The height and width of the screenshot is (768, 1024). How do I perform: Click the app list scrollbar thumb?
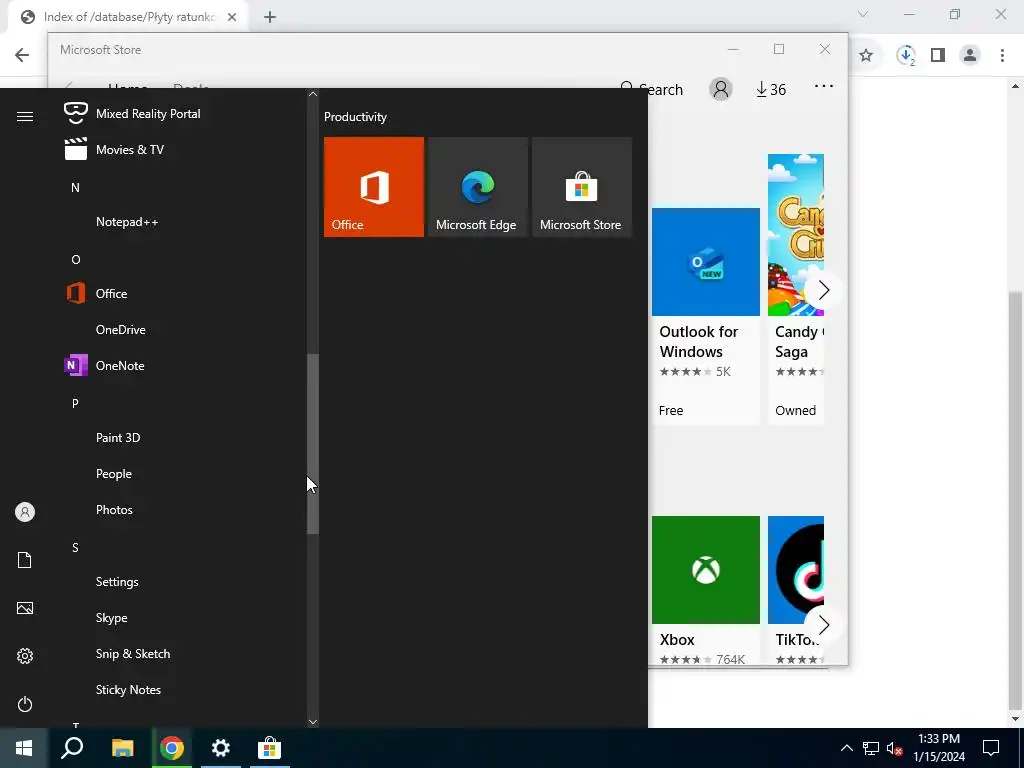coord(313,444)
